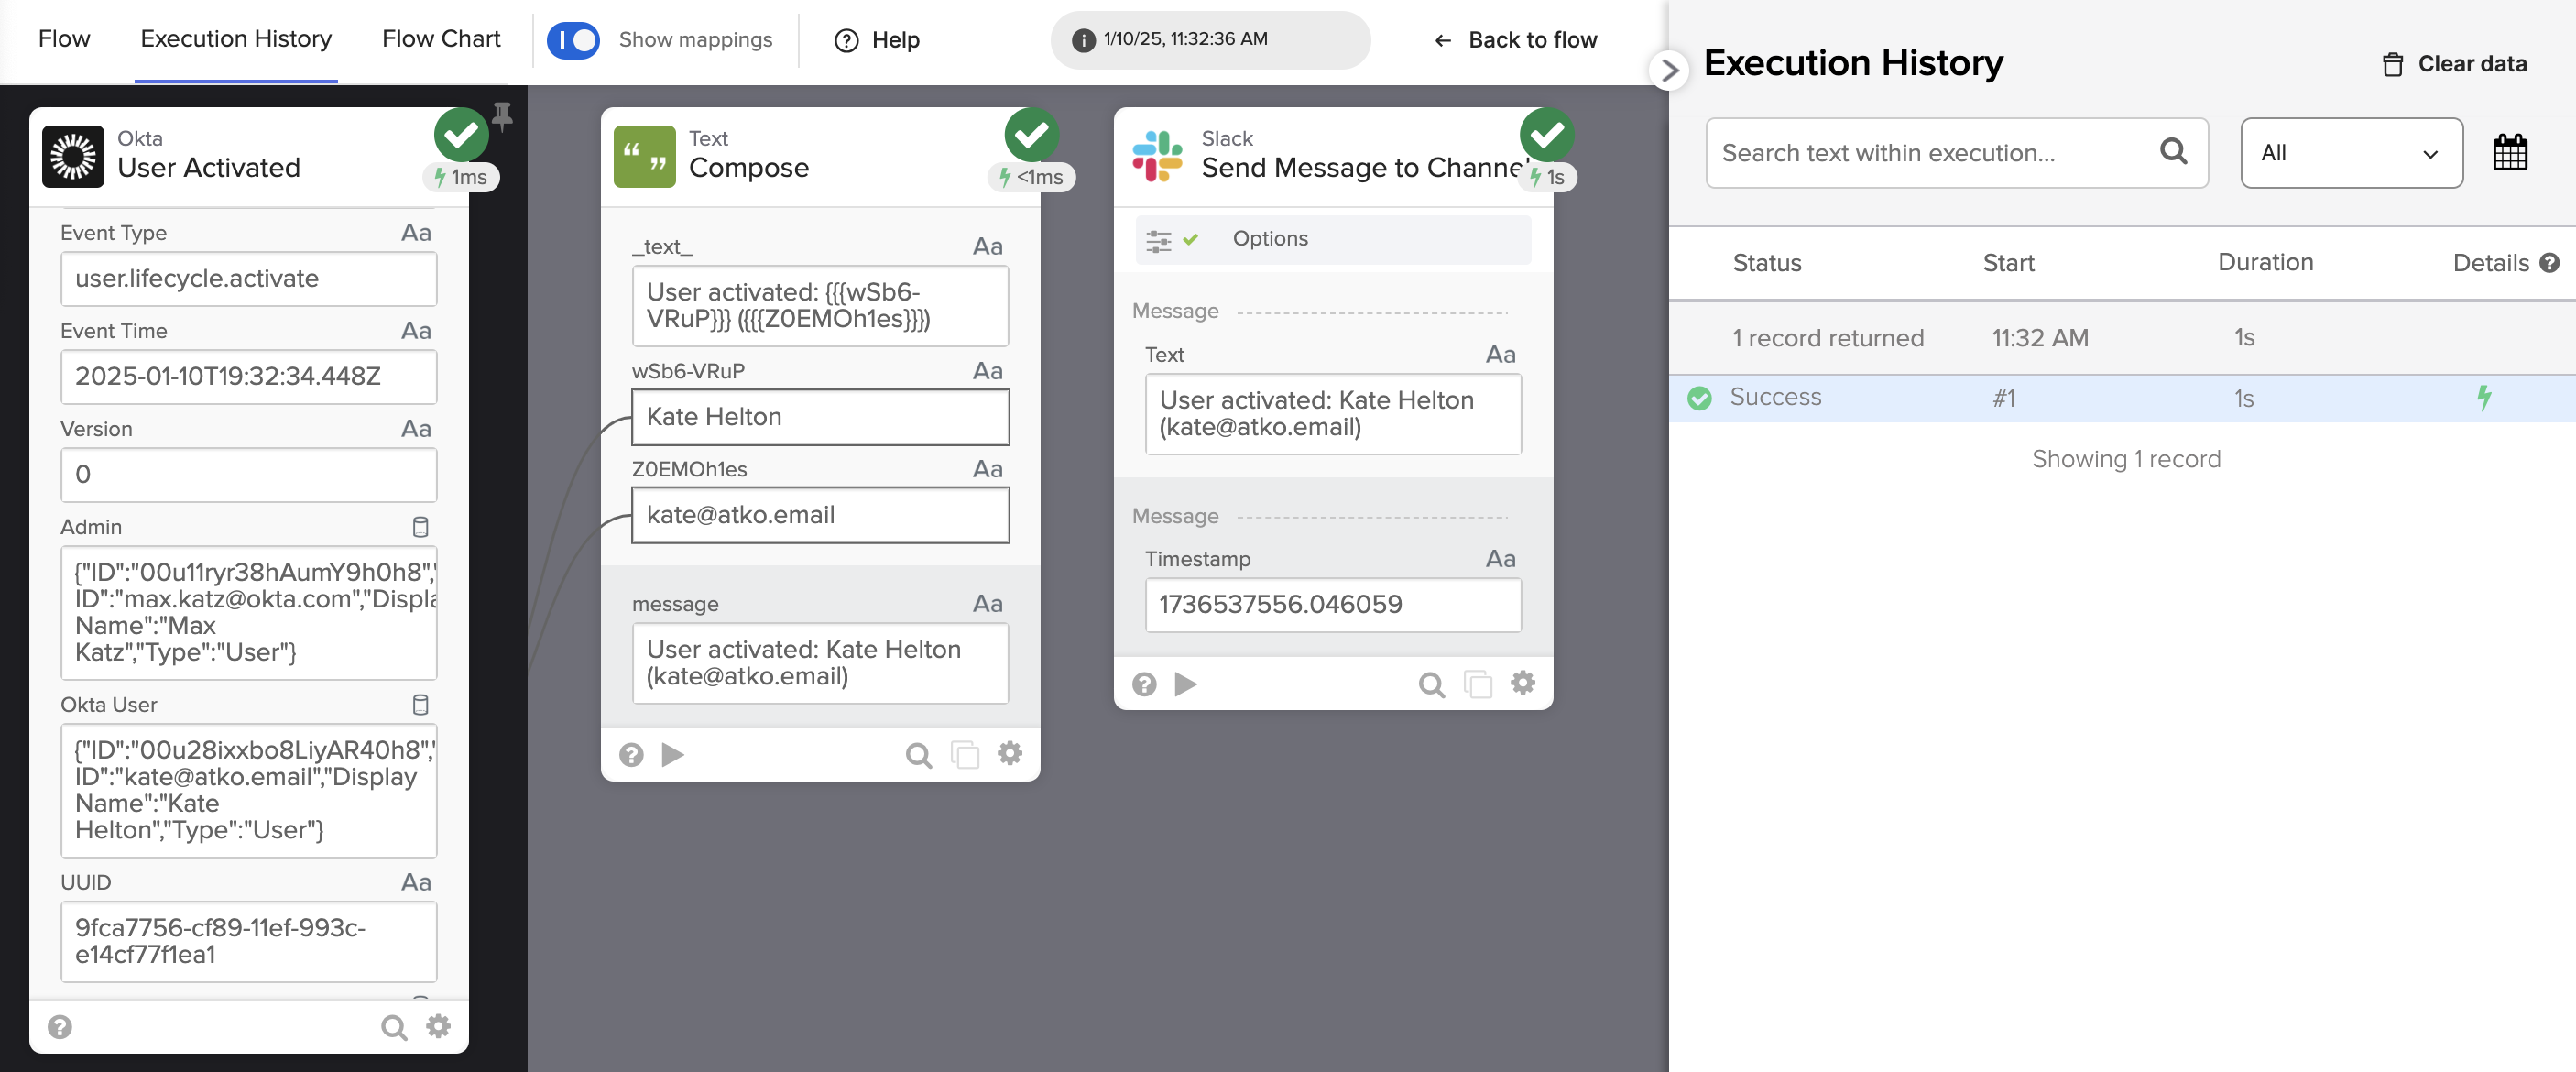Open the calendar date filter
This screenshot has height=1072, width=2576.
2509,152
